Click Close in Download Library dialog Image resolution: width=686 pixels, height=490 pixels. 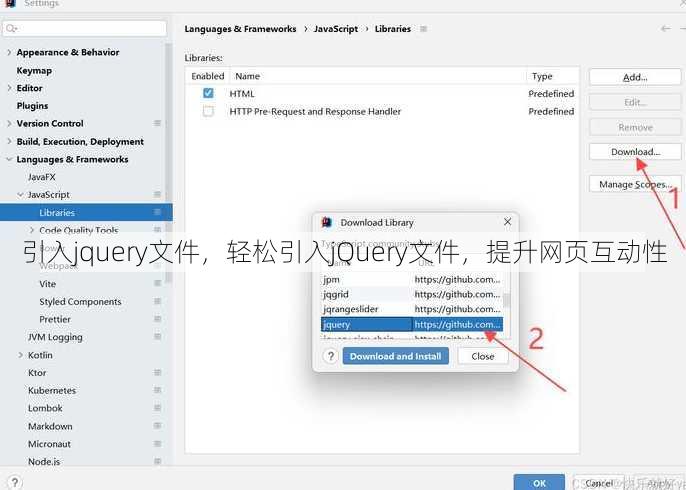pyautogui.click(x=483, y=356)
